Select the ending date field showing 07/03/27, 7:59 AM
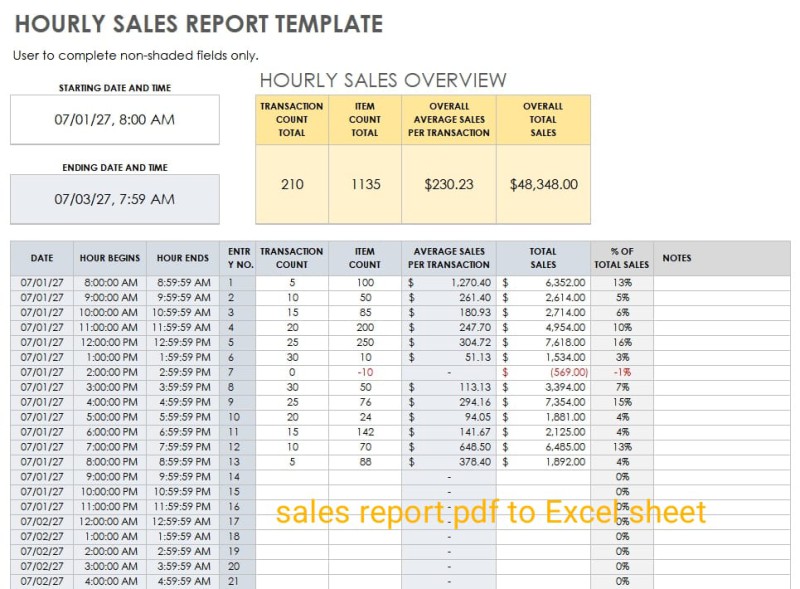The width and height of the screenshot is (800, 589). [x=114, y=199]
